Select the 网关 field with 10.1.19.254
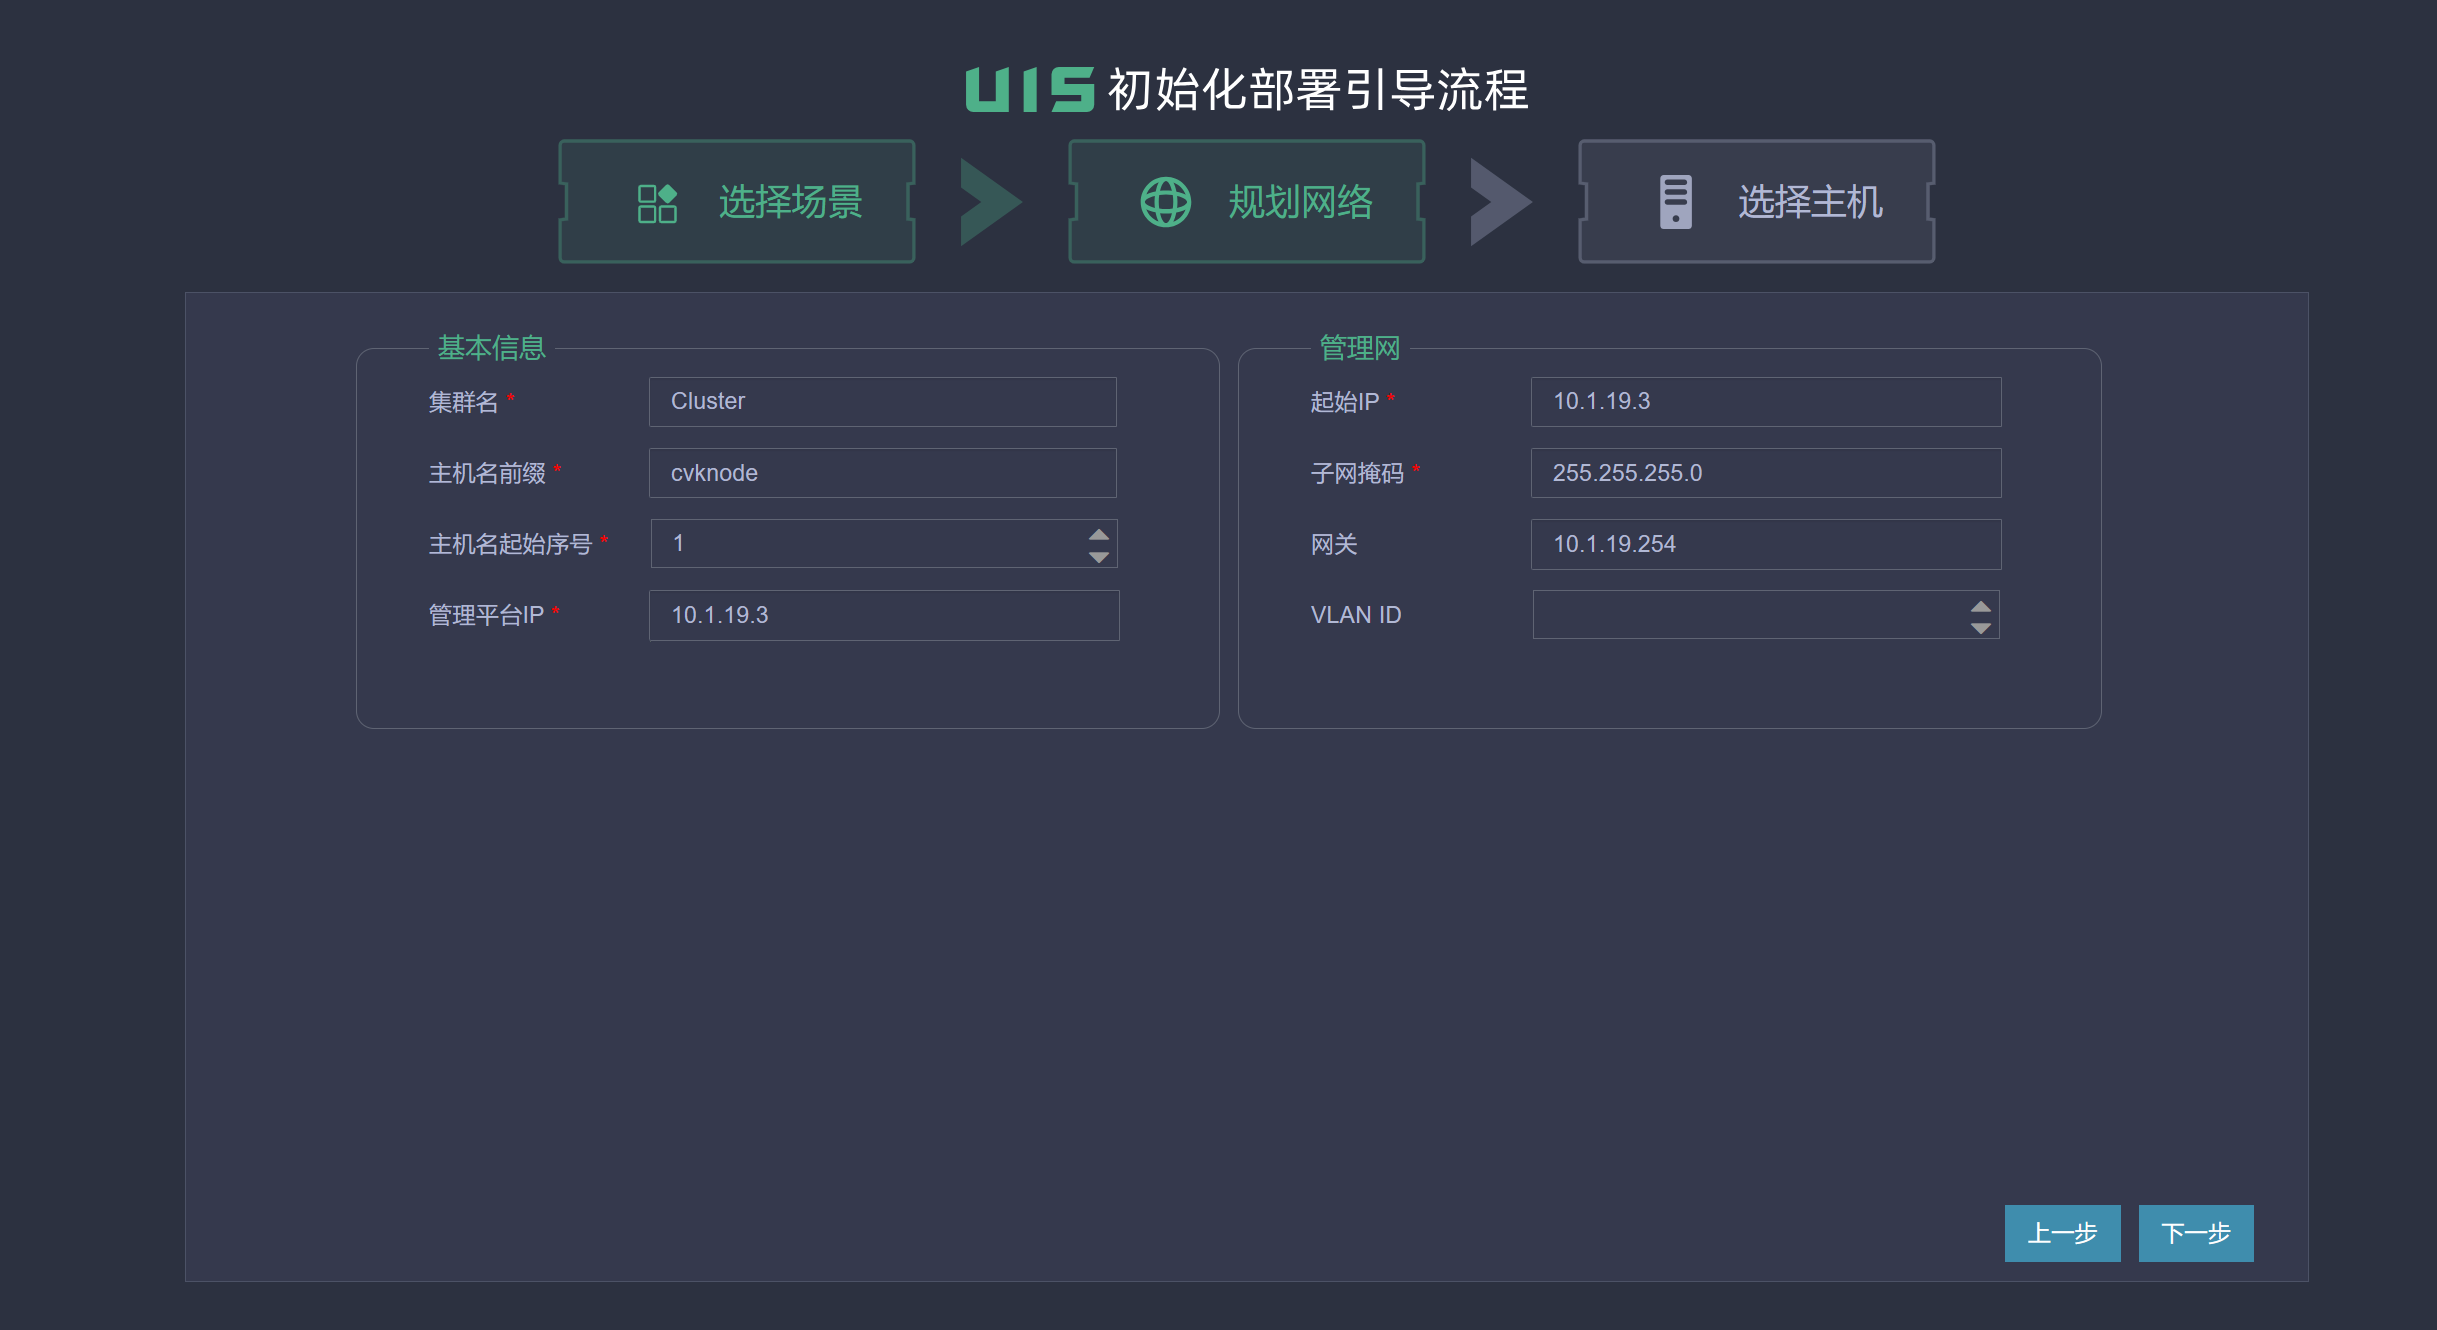Image resolution: width=2437 pixels, height=1330 pixels. (x=1765, y=544)
